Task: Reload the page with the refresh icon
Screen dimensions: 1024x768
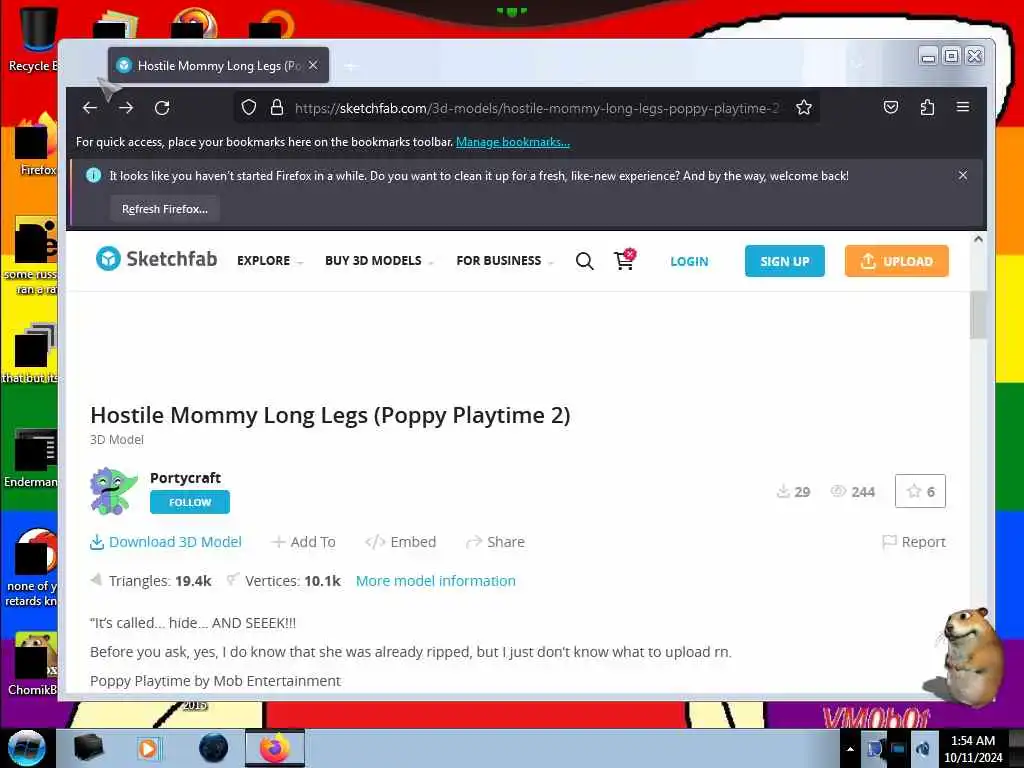Action: [162, 108]
